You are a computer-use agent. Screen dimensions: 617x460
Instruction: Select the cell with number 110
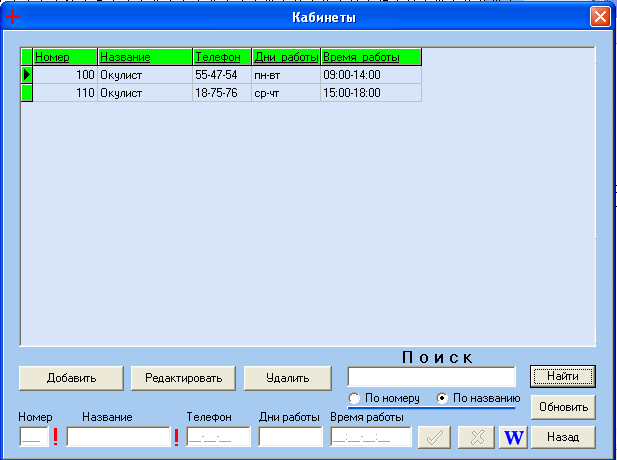point(65,93)
